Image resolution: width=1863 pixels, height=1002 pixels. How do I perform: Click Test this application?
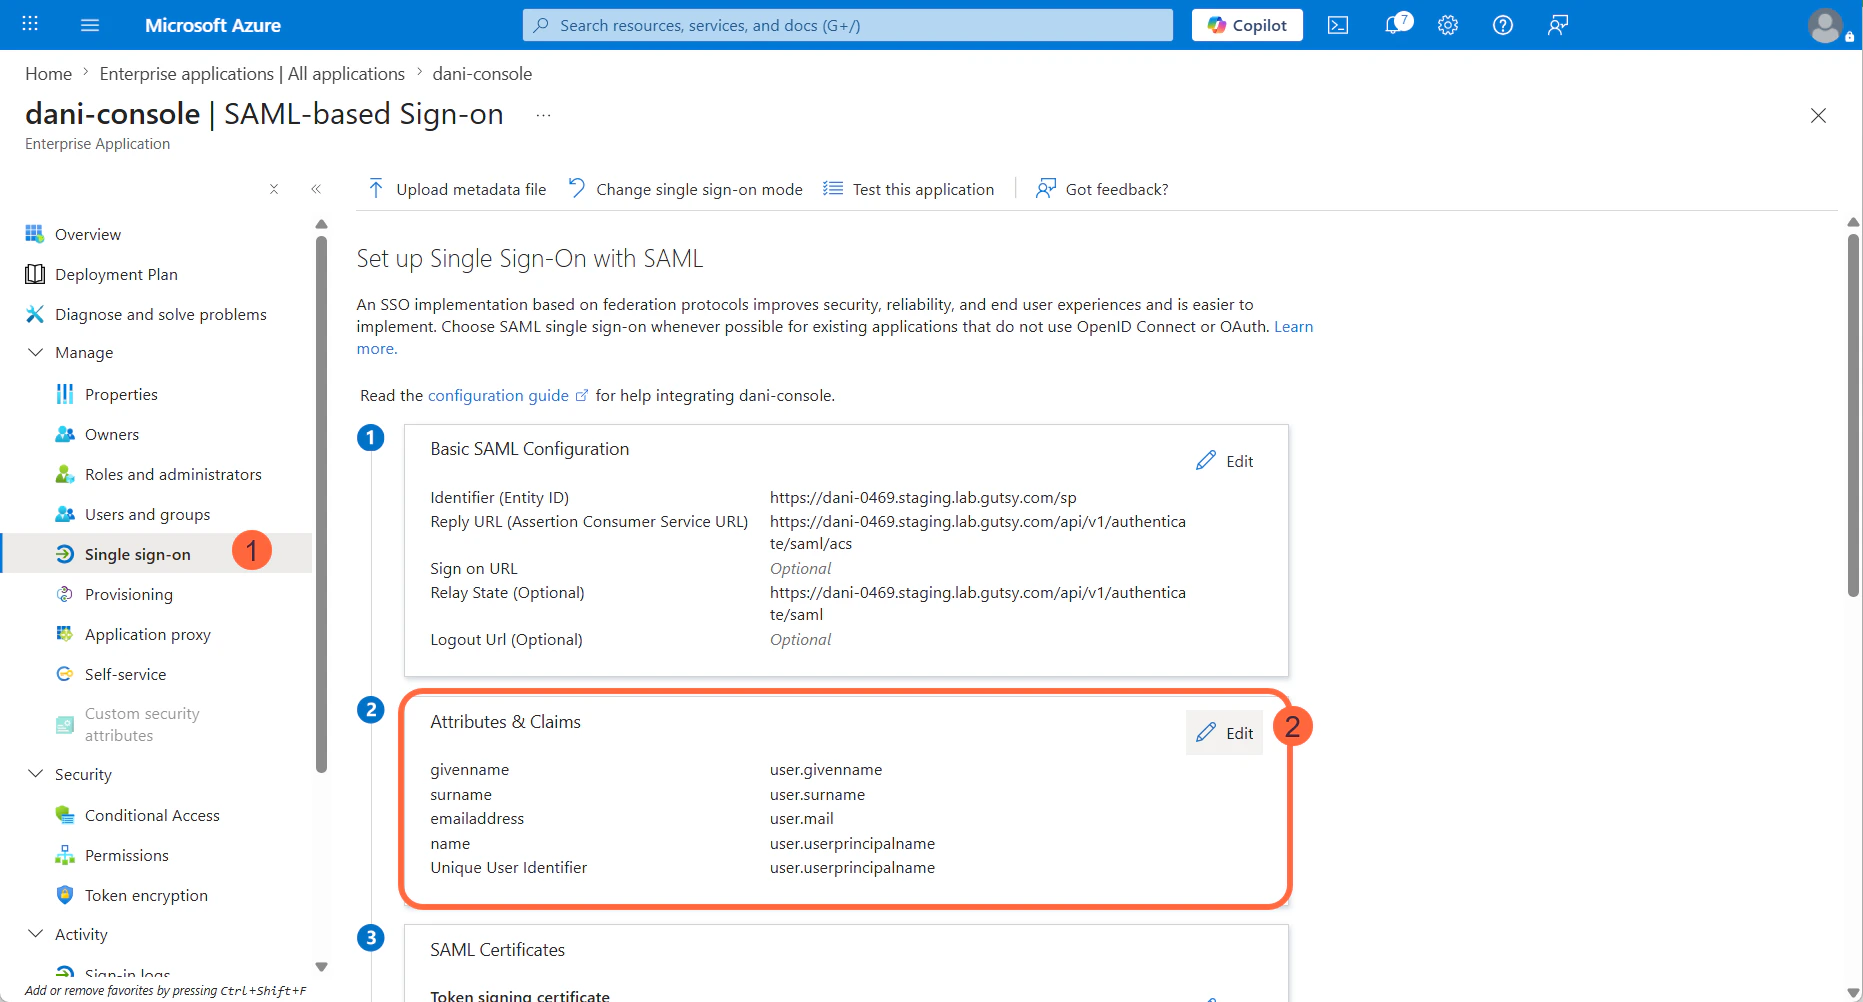coord(908,189)
